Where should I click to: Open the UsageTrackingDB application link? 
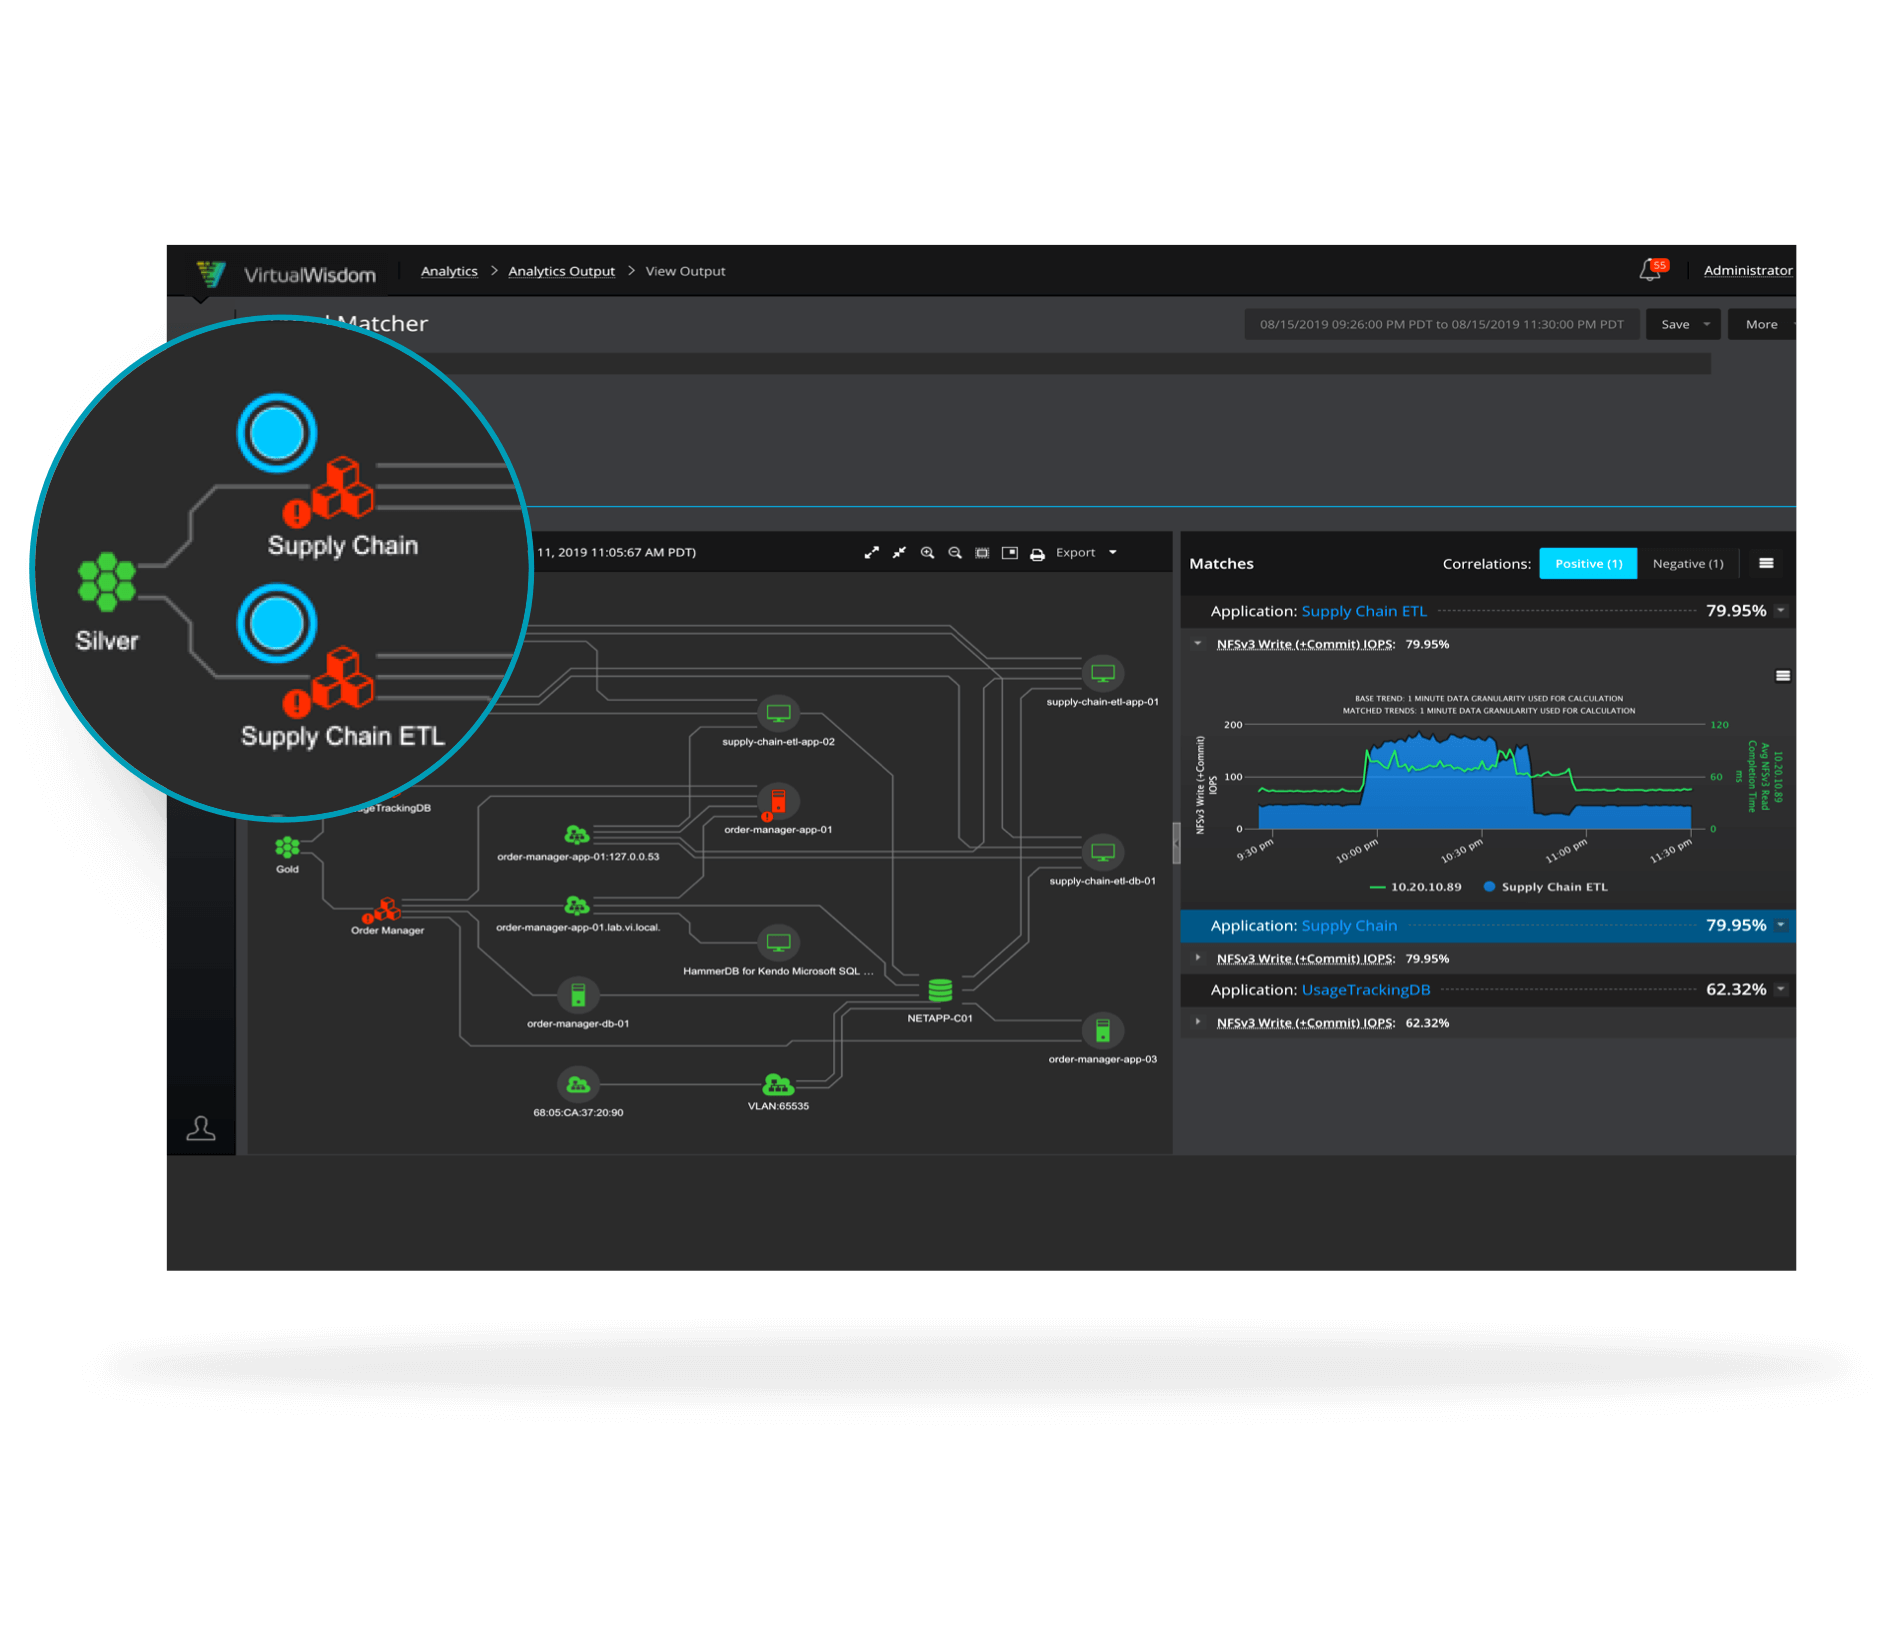[1366, 990]
